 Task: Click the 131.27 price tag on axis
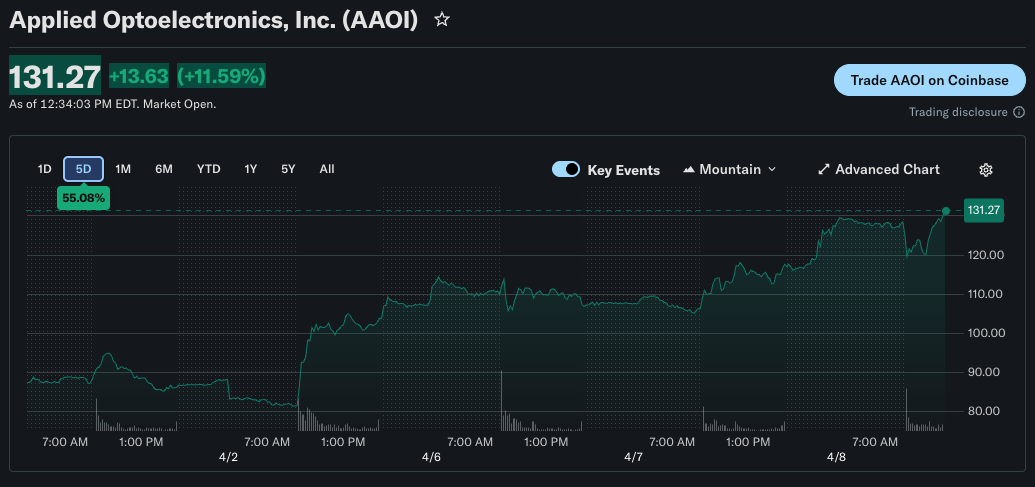pyautogui.click(x=984, y=211)
